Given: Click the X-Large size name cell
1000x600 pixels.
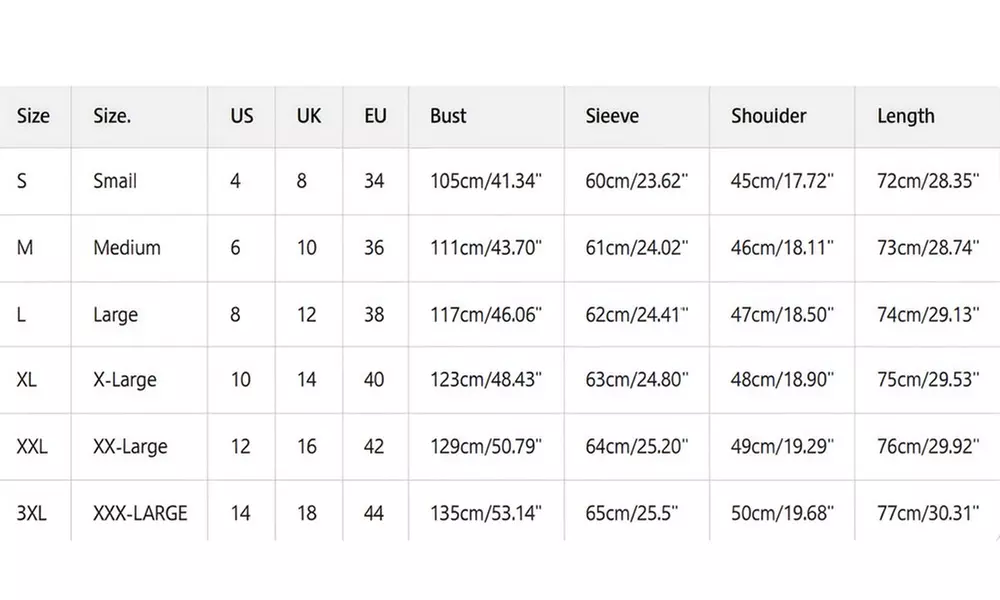Looking at the screenshot, I should pyautogui.click(x=125, y=380).
